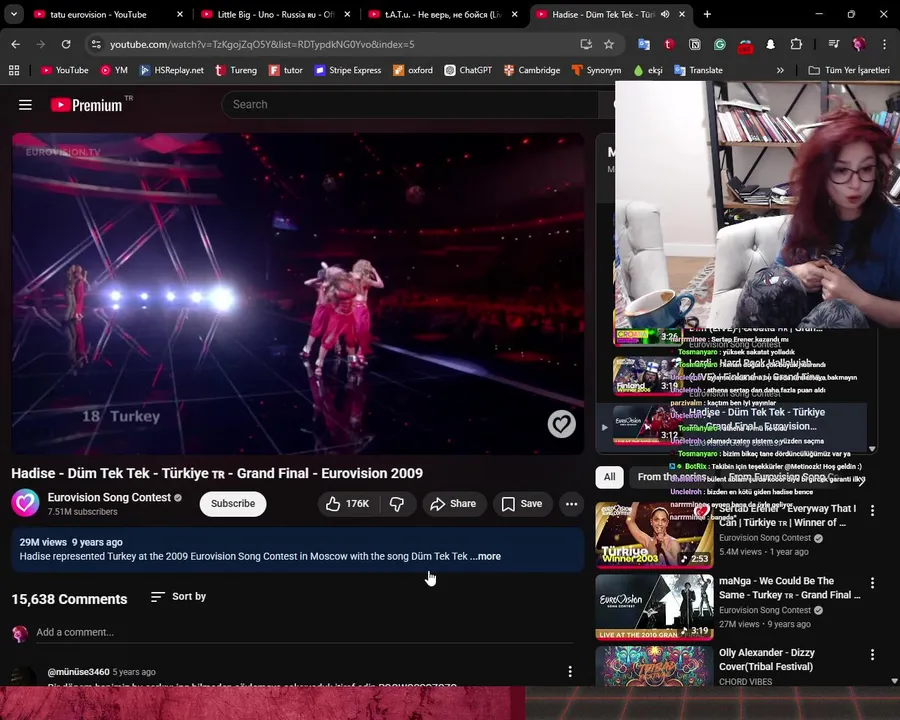Image resolution: width=900 pixels, height=720 pixels.
Task: Open the Notion extension icon
Action: [695, 44]
